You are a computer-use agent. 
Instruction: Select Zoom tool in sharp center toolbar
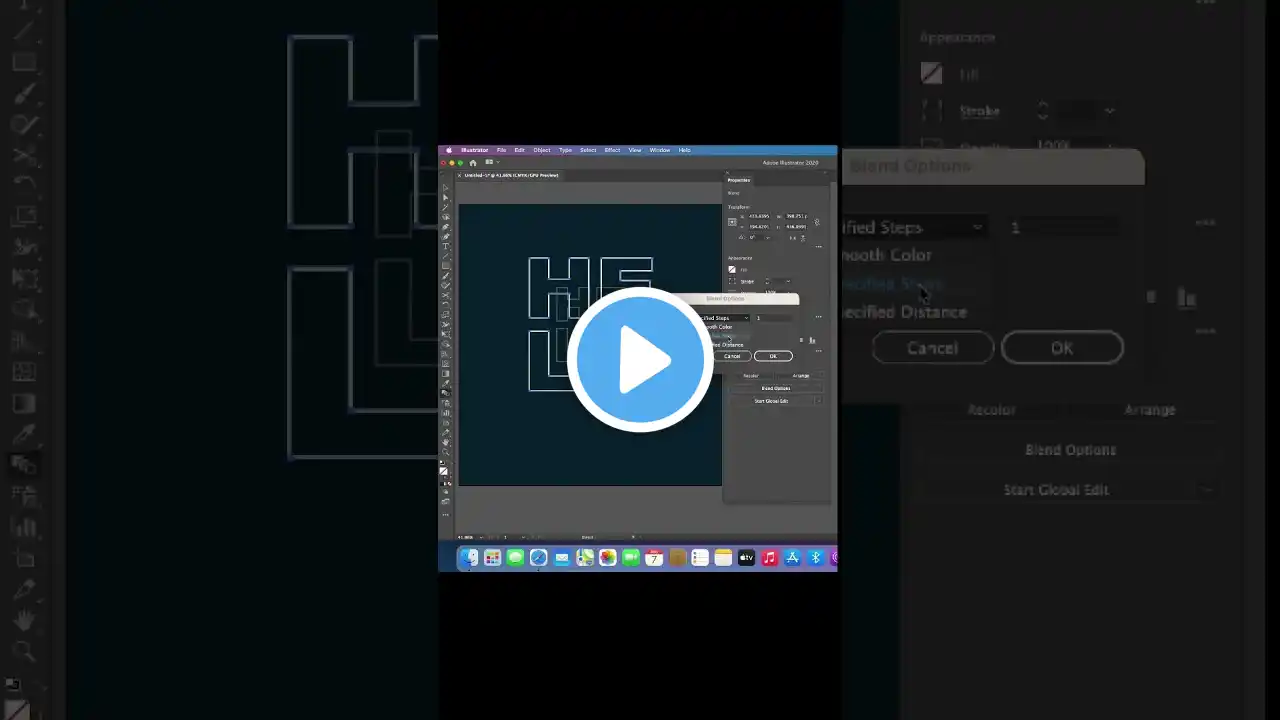click(x=446, y=451)
